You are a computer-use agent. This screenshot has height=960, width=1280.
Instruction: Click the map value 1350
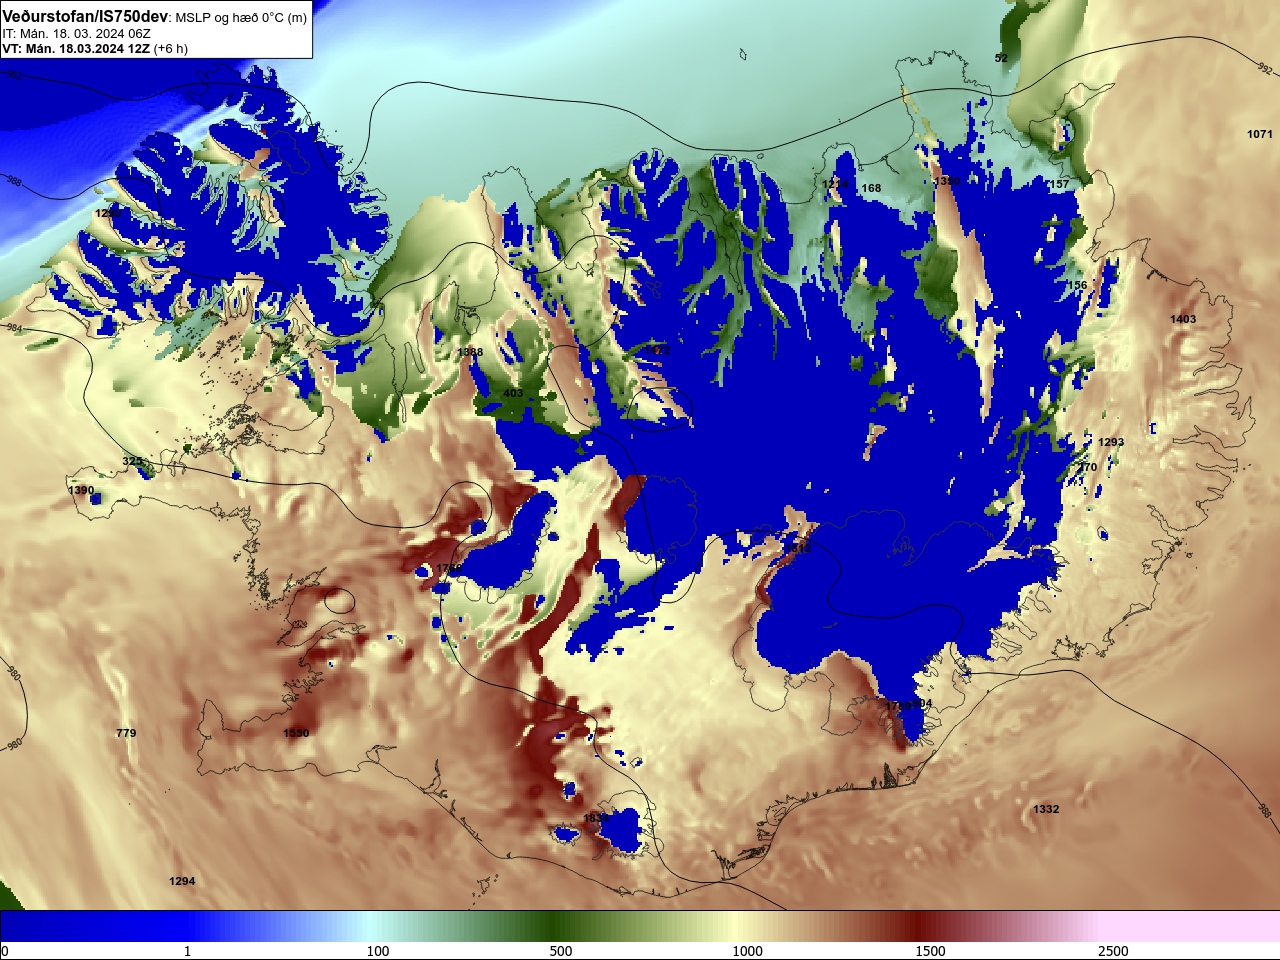[x=947, y=181]
